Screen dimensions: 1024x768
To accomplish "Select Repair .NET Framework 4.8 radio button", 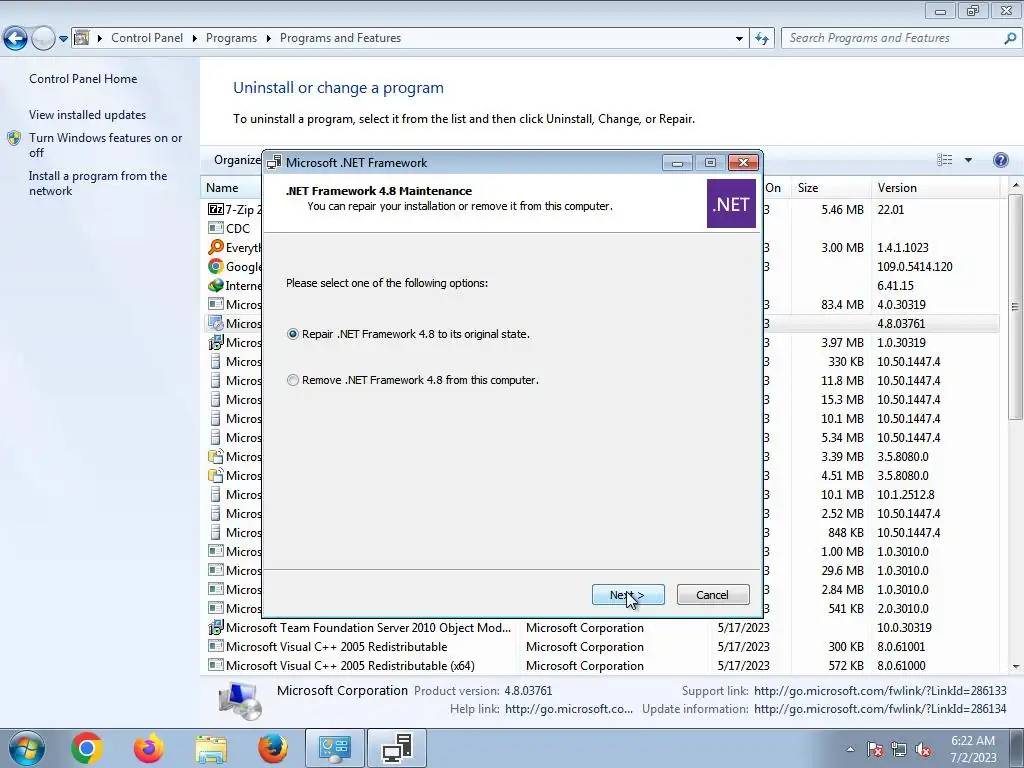I will click(293, 334).
